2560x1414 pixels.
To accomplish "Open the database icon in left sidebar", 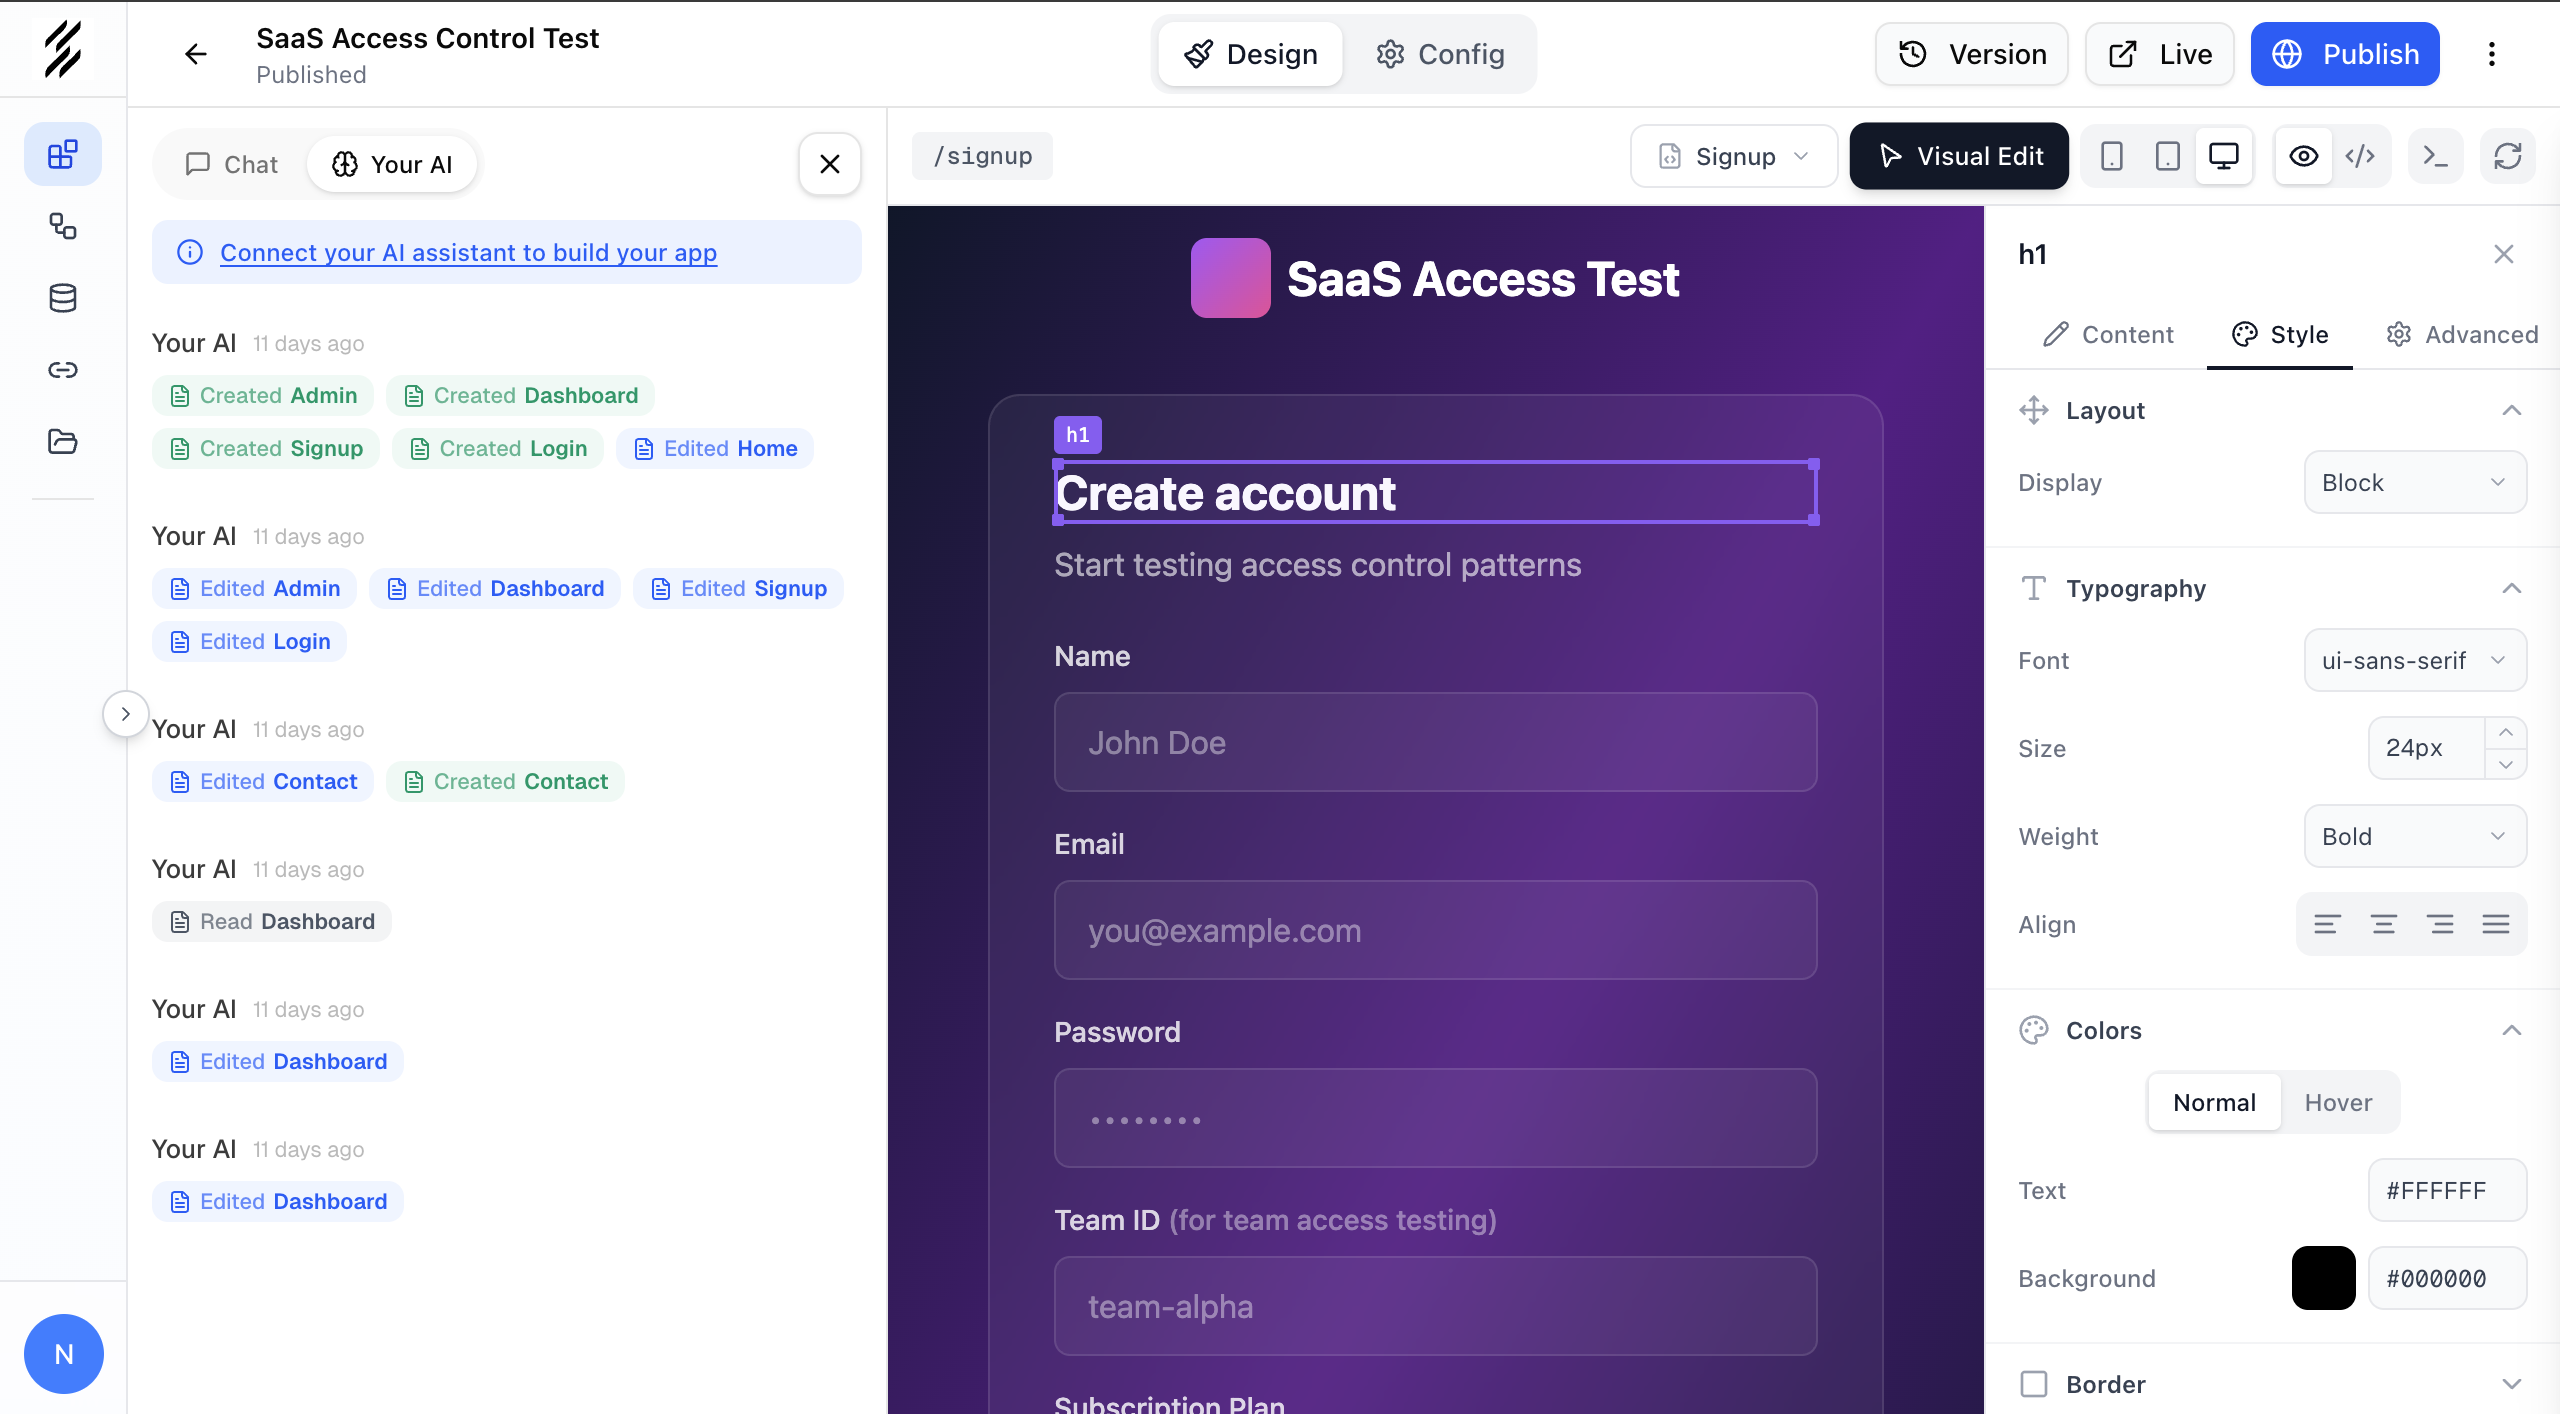I will 62,298.
